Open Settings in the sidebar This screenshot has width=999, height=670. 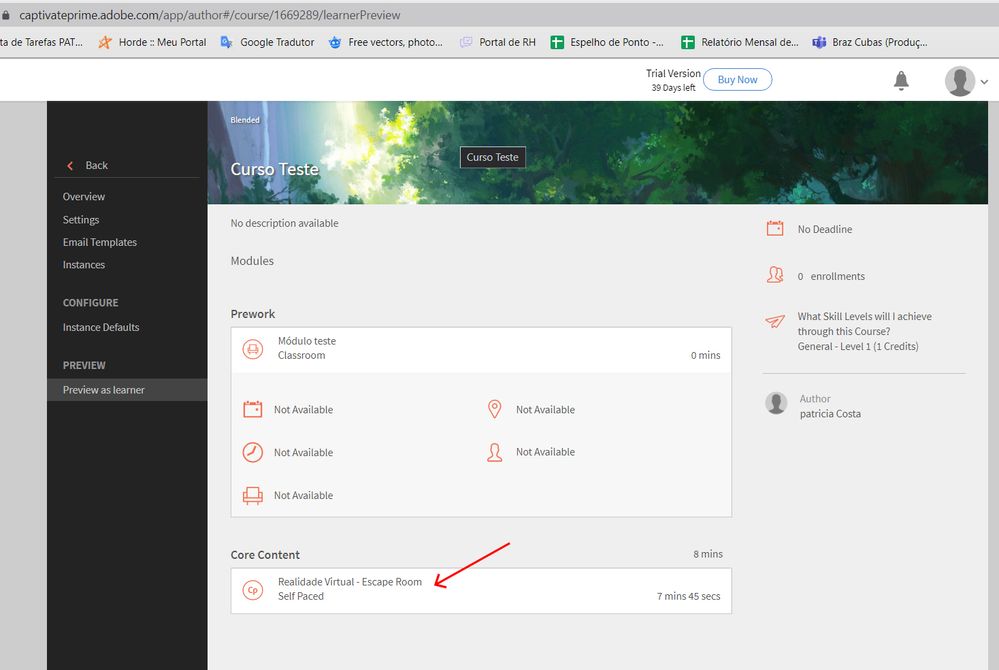pos(81,220)
